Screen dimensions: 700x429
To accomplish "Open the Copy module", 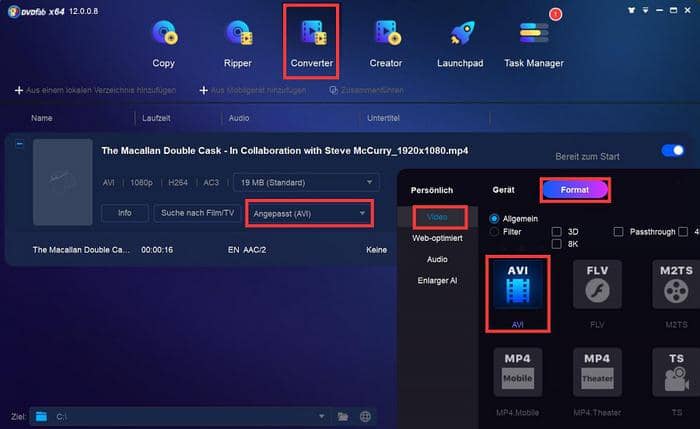I will 164,44.
